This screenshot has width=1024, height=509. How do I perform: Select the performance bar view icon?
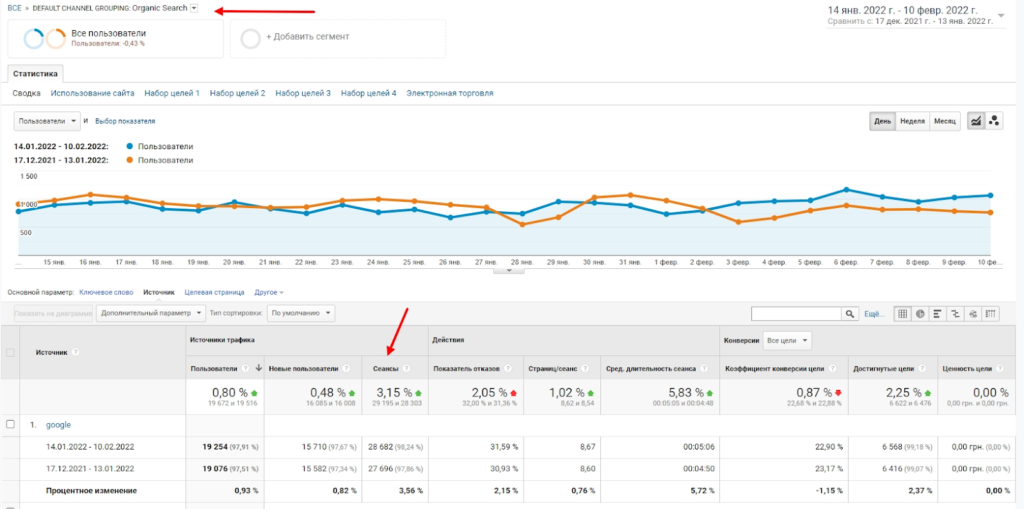[938, 314]
